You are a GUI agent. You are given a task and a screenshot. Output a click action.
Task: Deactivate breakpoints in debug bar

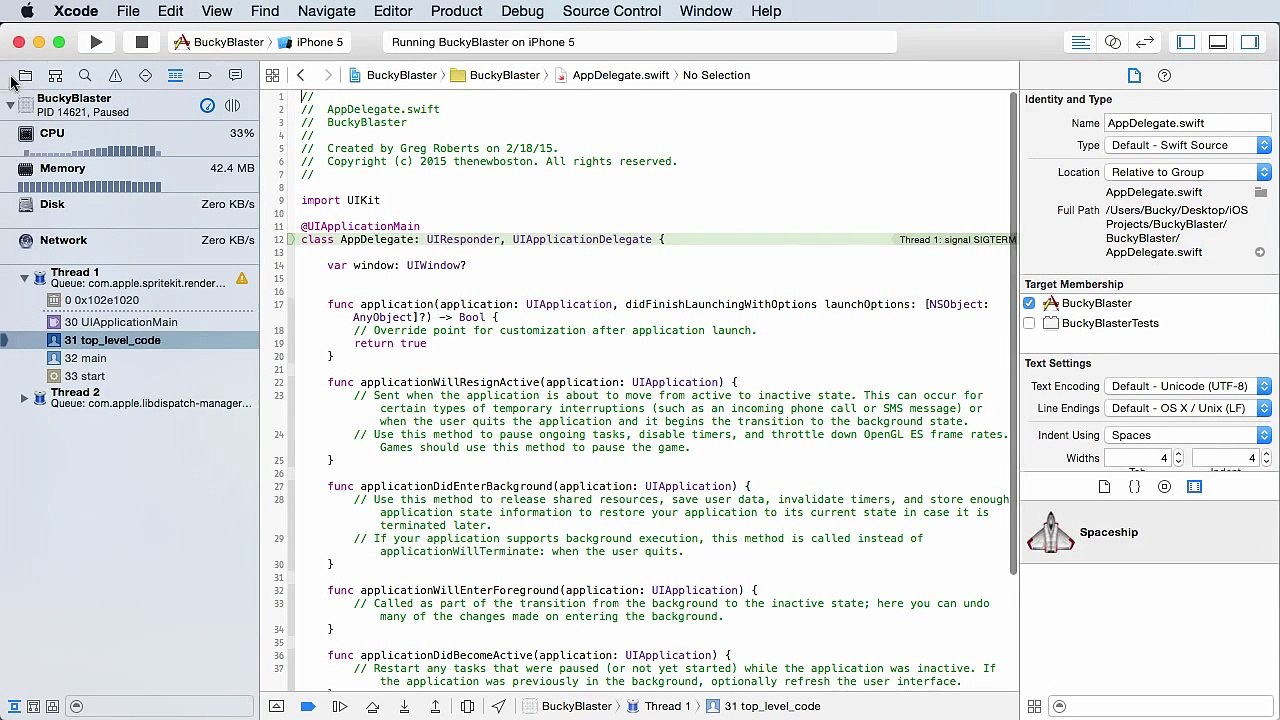tap(308, 706)
